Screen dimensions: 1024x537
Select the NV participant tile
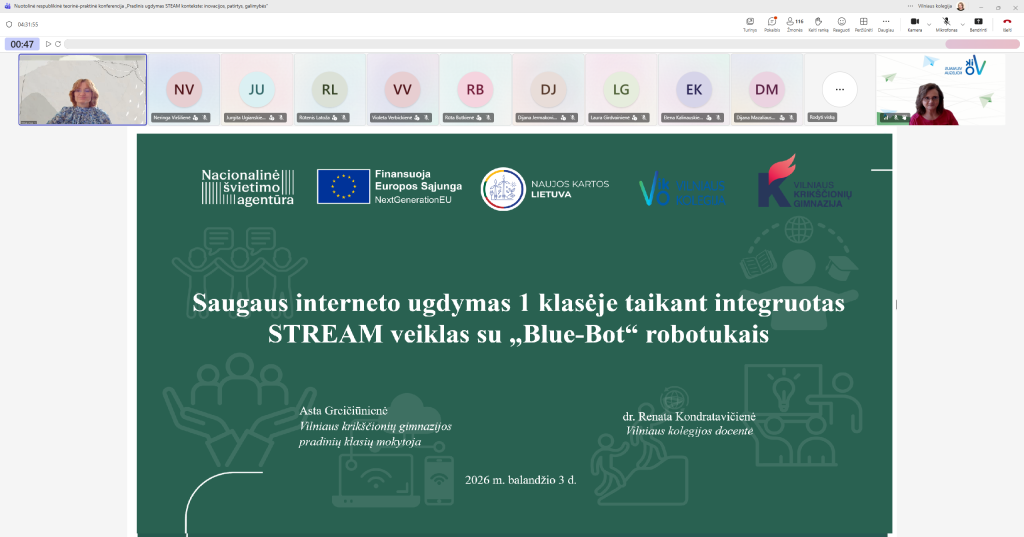tap(184, 90)
